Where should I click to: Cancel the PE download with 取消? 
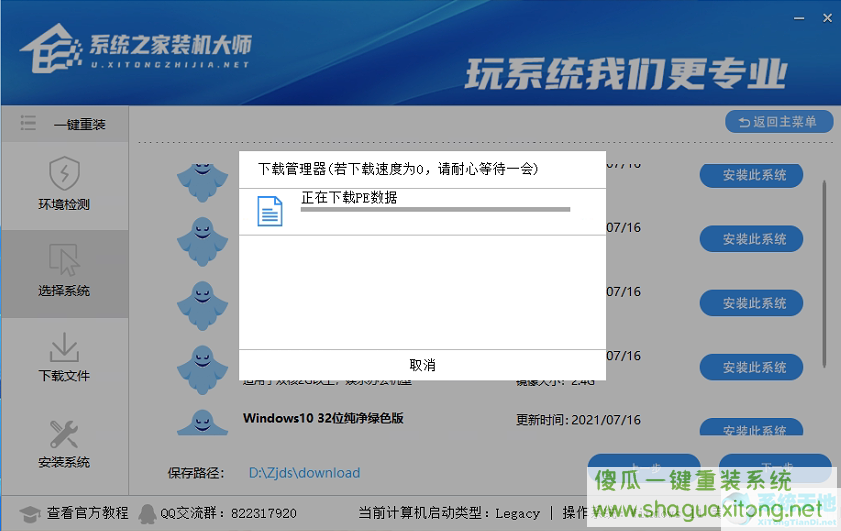(x=422, y=365)
